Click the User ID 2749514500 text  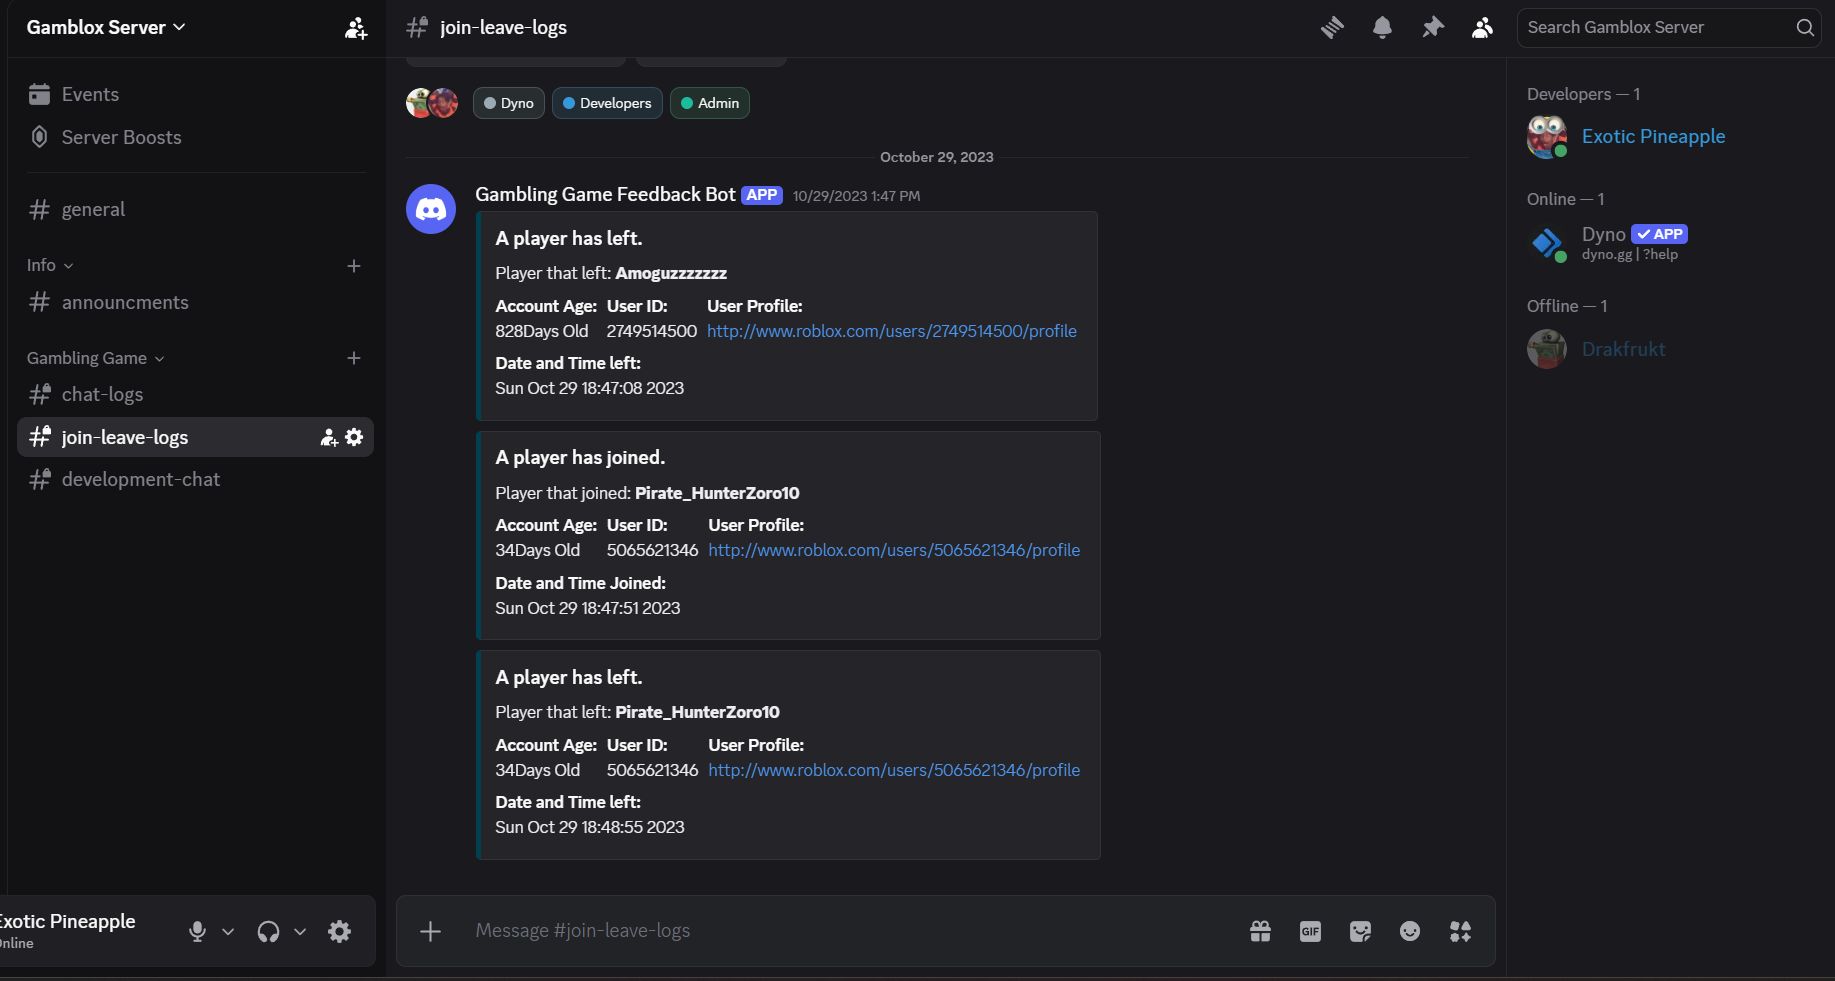(x=652, y=331)
